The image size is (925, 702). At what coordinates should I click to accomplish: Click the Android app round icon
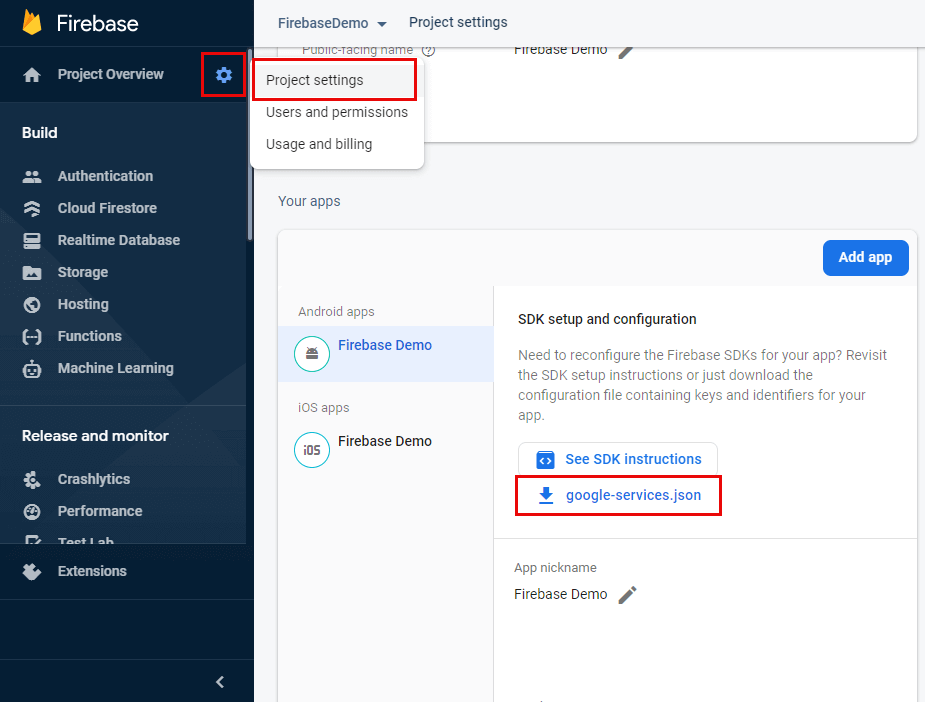click(312, 354)
